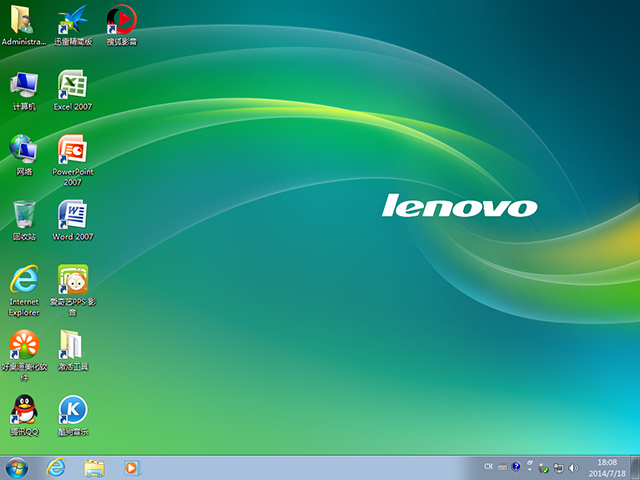The width and height of the screenshot is (640, 480).
Task: Select the iQiyi PPS video shortcut
Action: [72, 280]
